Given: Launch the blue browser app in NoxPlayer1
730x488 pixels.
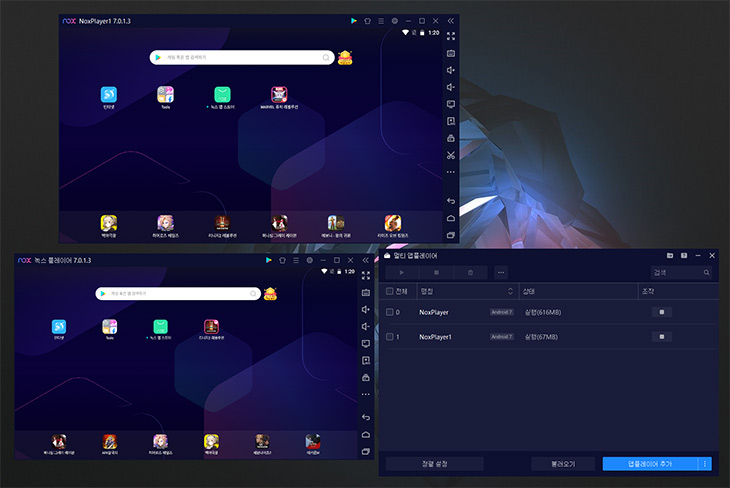Looking at the screenshot, I should tap(109, 95).
